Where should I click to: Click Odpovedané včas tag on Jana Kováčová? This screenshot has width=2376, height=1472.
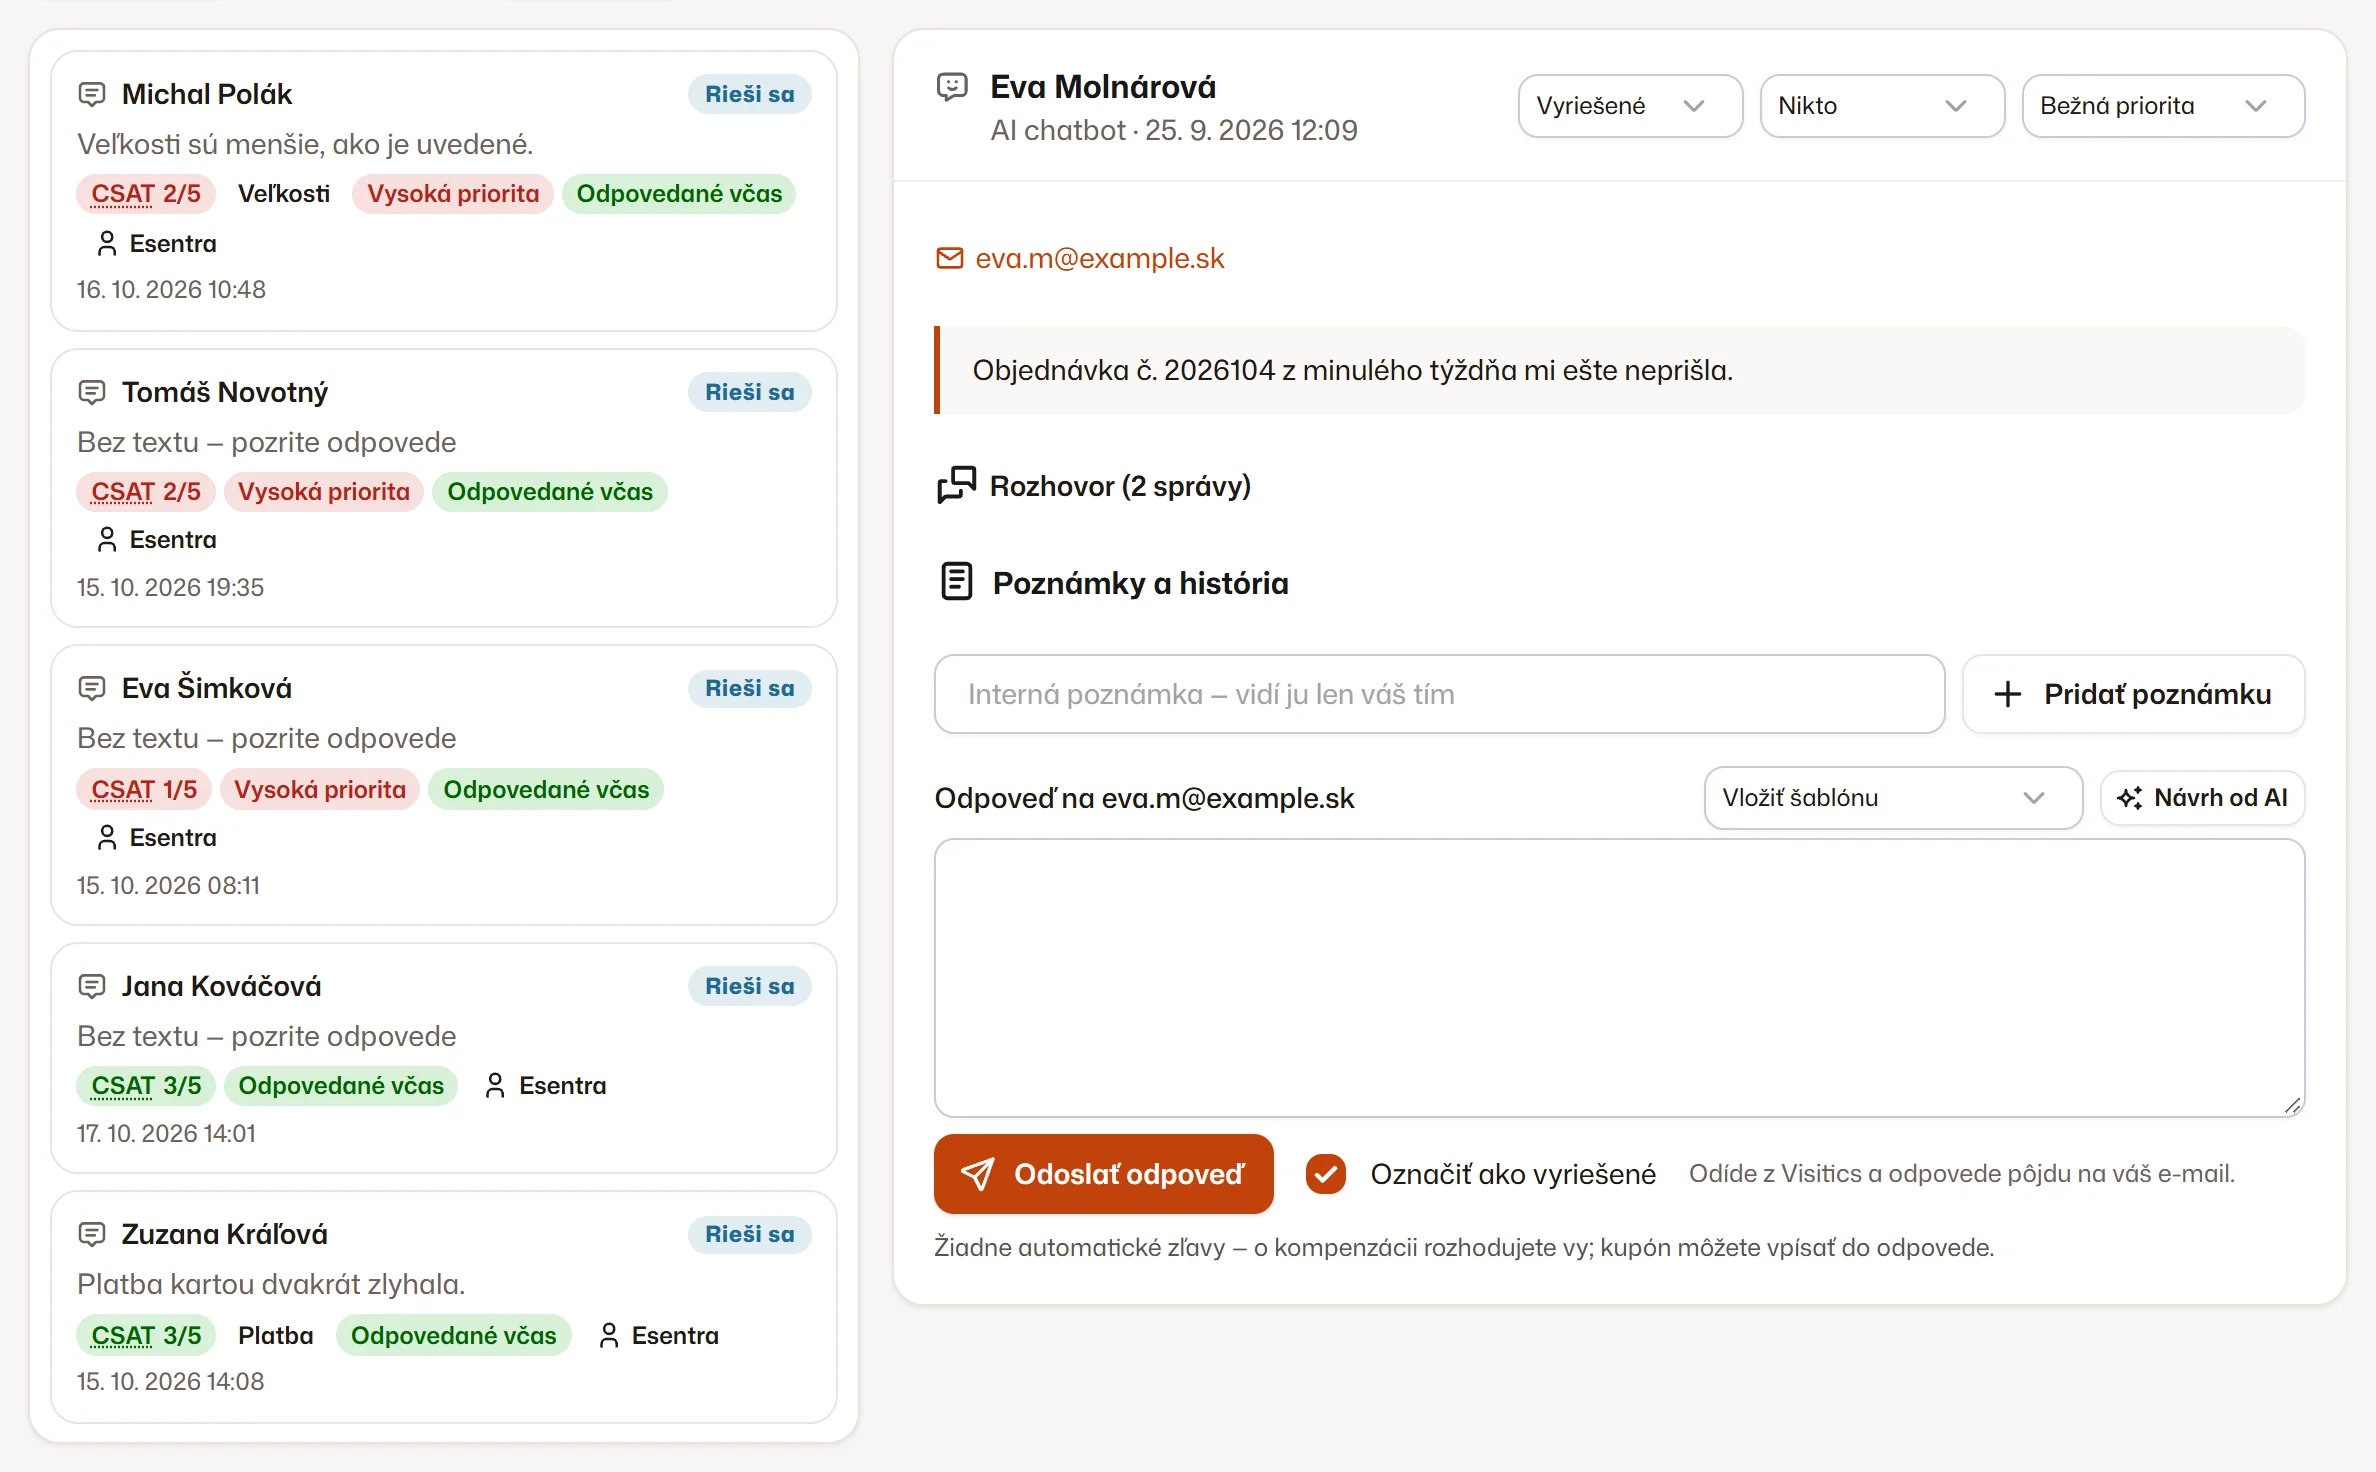pyautogui.click(x=341, y=1086)
